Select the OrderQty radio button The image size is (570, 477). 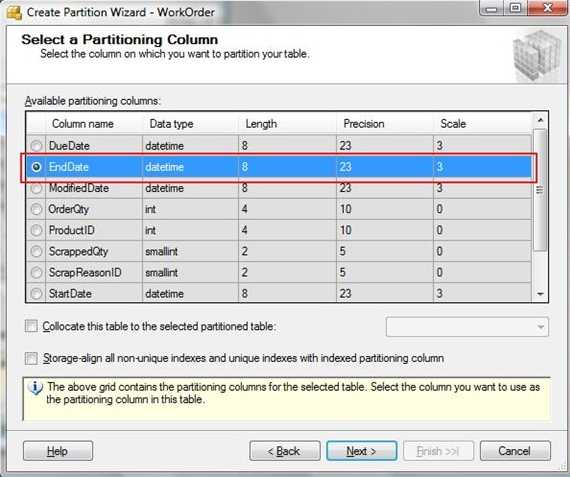click(36, 209)
